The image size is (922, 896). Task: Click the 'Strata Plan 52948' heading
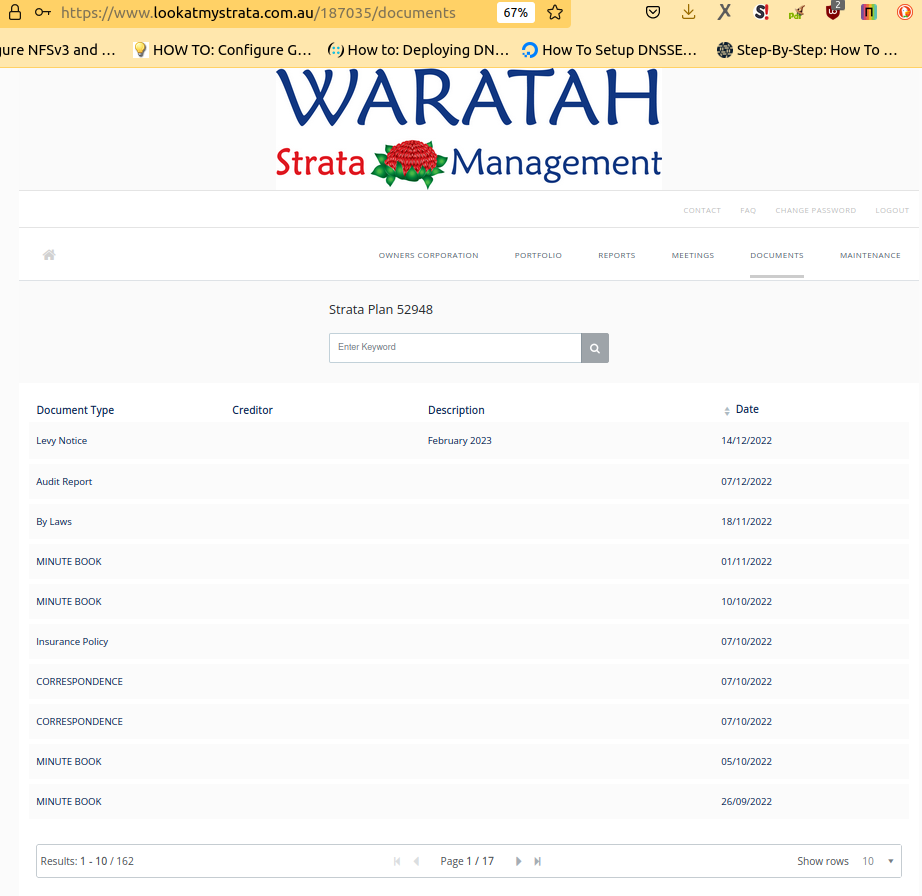click(381, 310)
